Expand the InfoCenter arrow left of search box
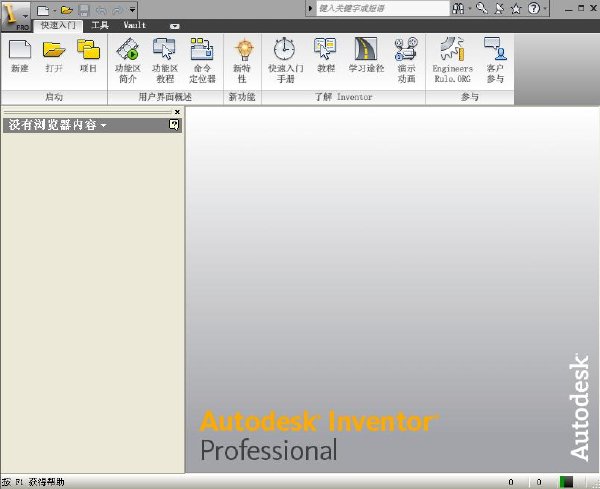Image resolution: width=600 pixels, height=489 pixels. 310,8
